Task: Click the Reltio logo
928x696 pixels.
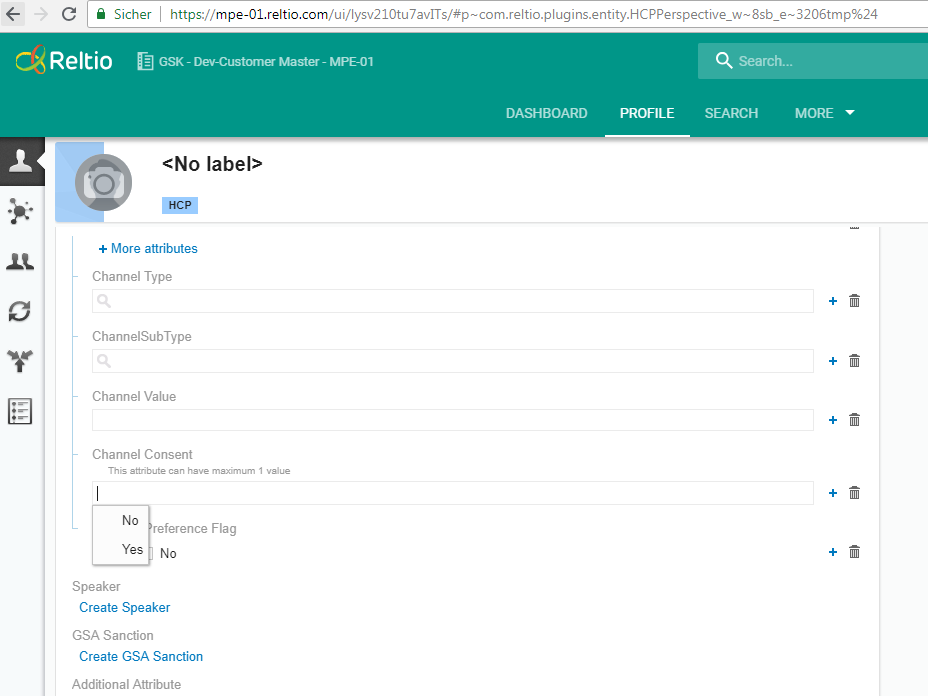Action: click(x=64, y=60)
